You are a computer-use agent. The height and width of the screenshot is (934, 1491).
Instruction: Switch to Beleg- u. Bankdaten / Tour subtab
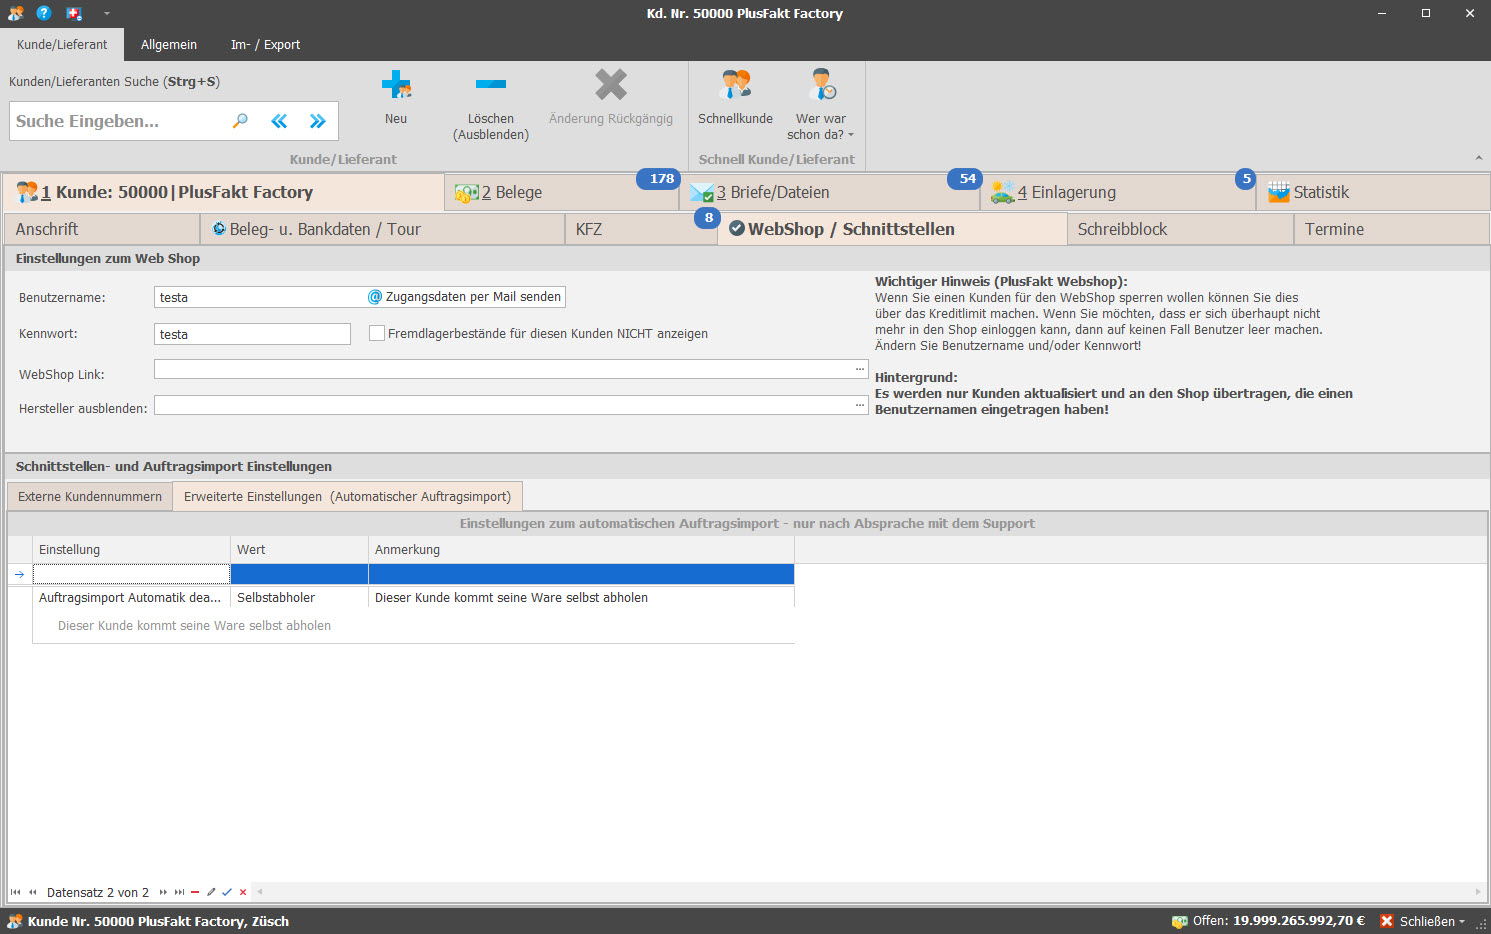[383, 229]
